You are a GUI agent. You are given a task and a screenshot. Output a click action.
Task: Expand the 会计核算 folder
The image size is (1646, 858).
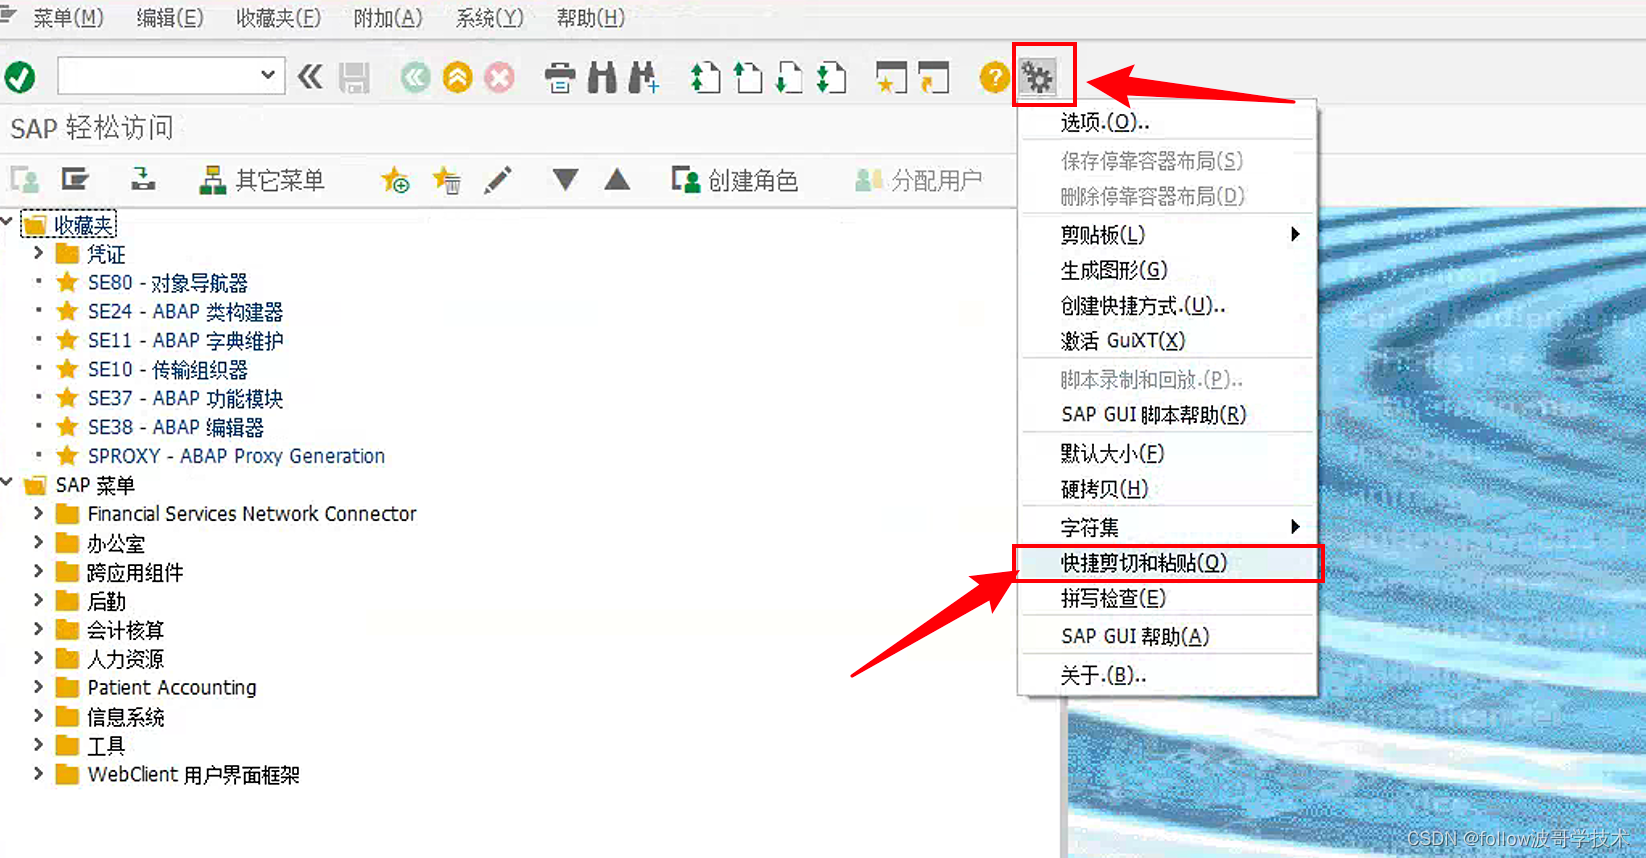38,629
